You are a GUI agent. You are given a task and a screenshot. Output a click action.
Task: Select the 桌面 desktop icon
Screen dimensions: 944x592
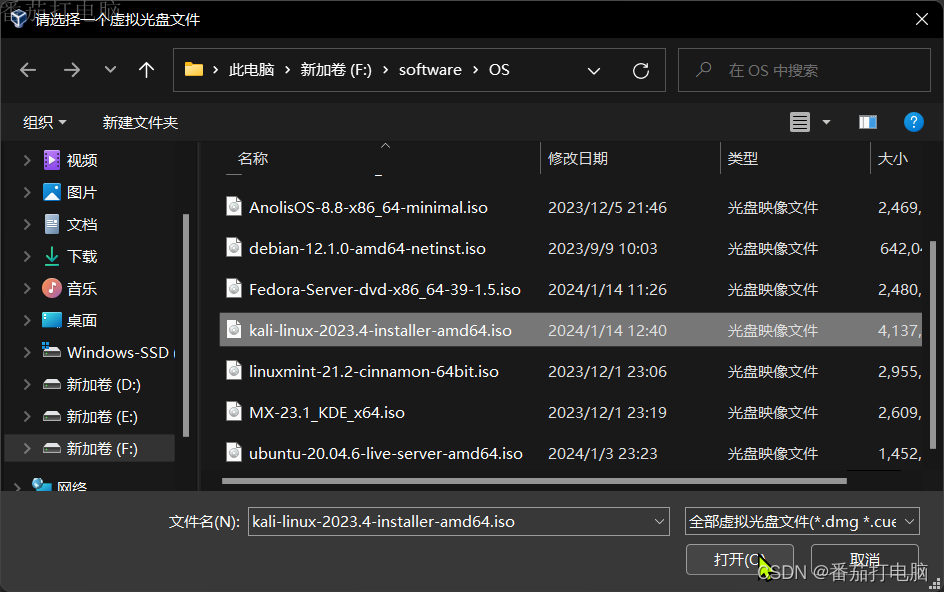(52, 320)
